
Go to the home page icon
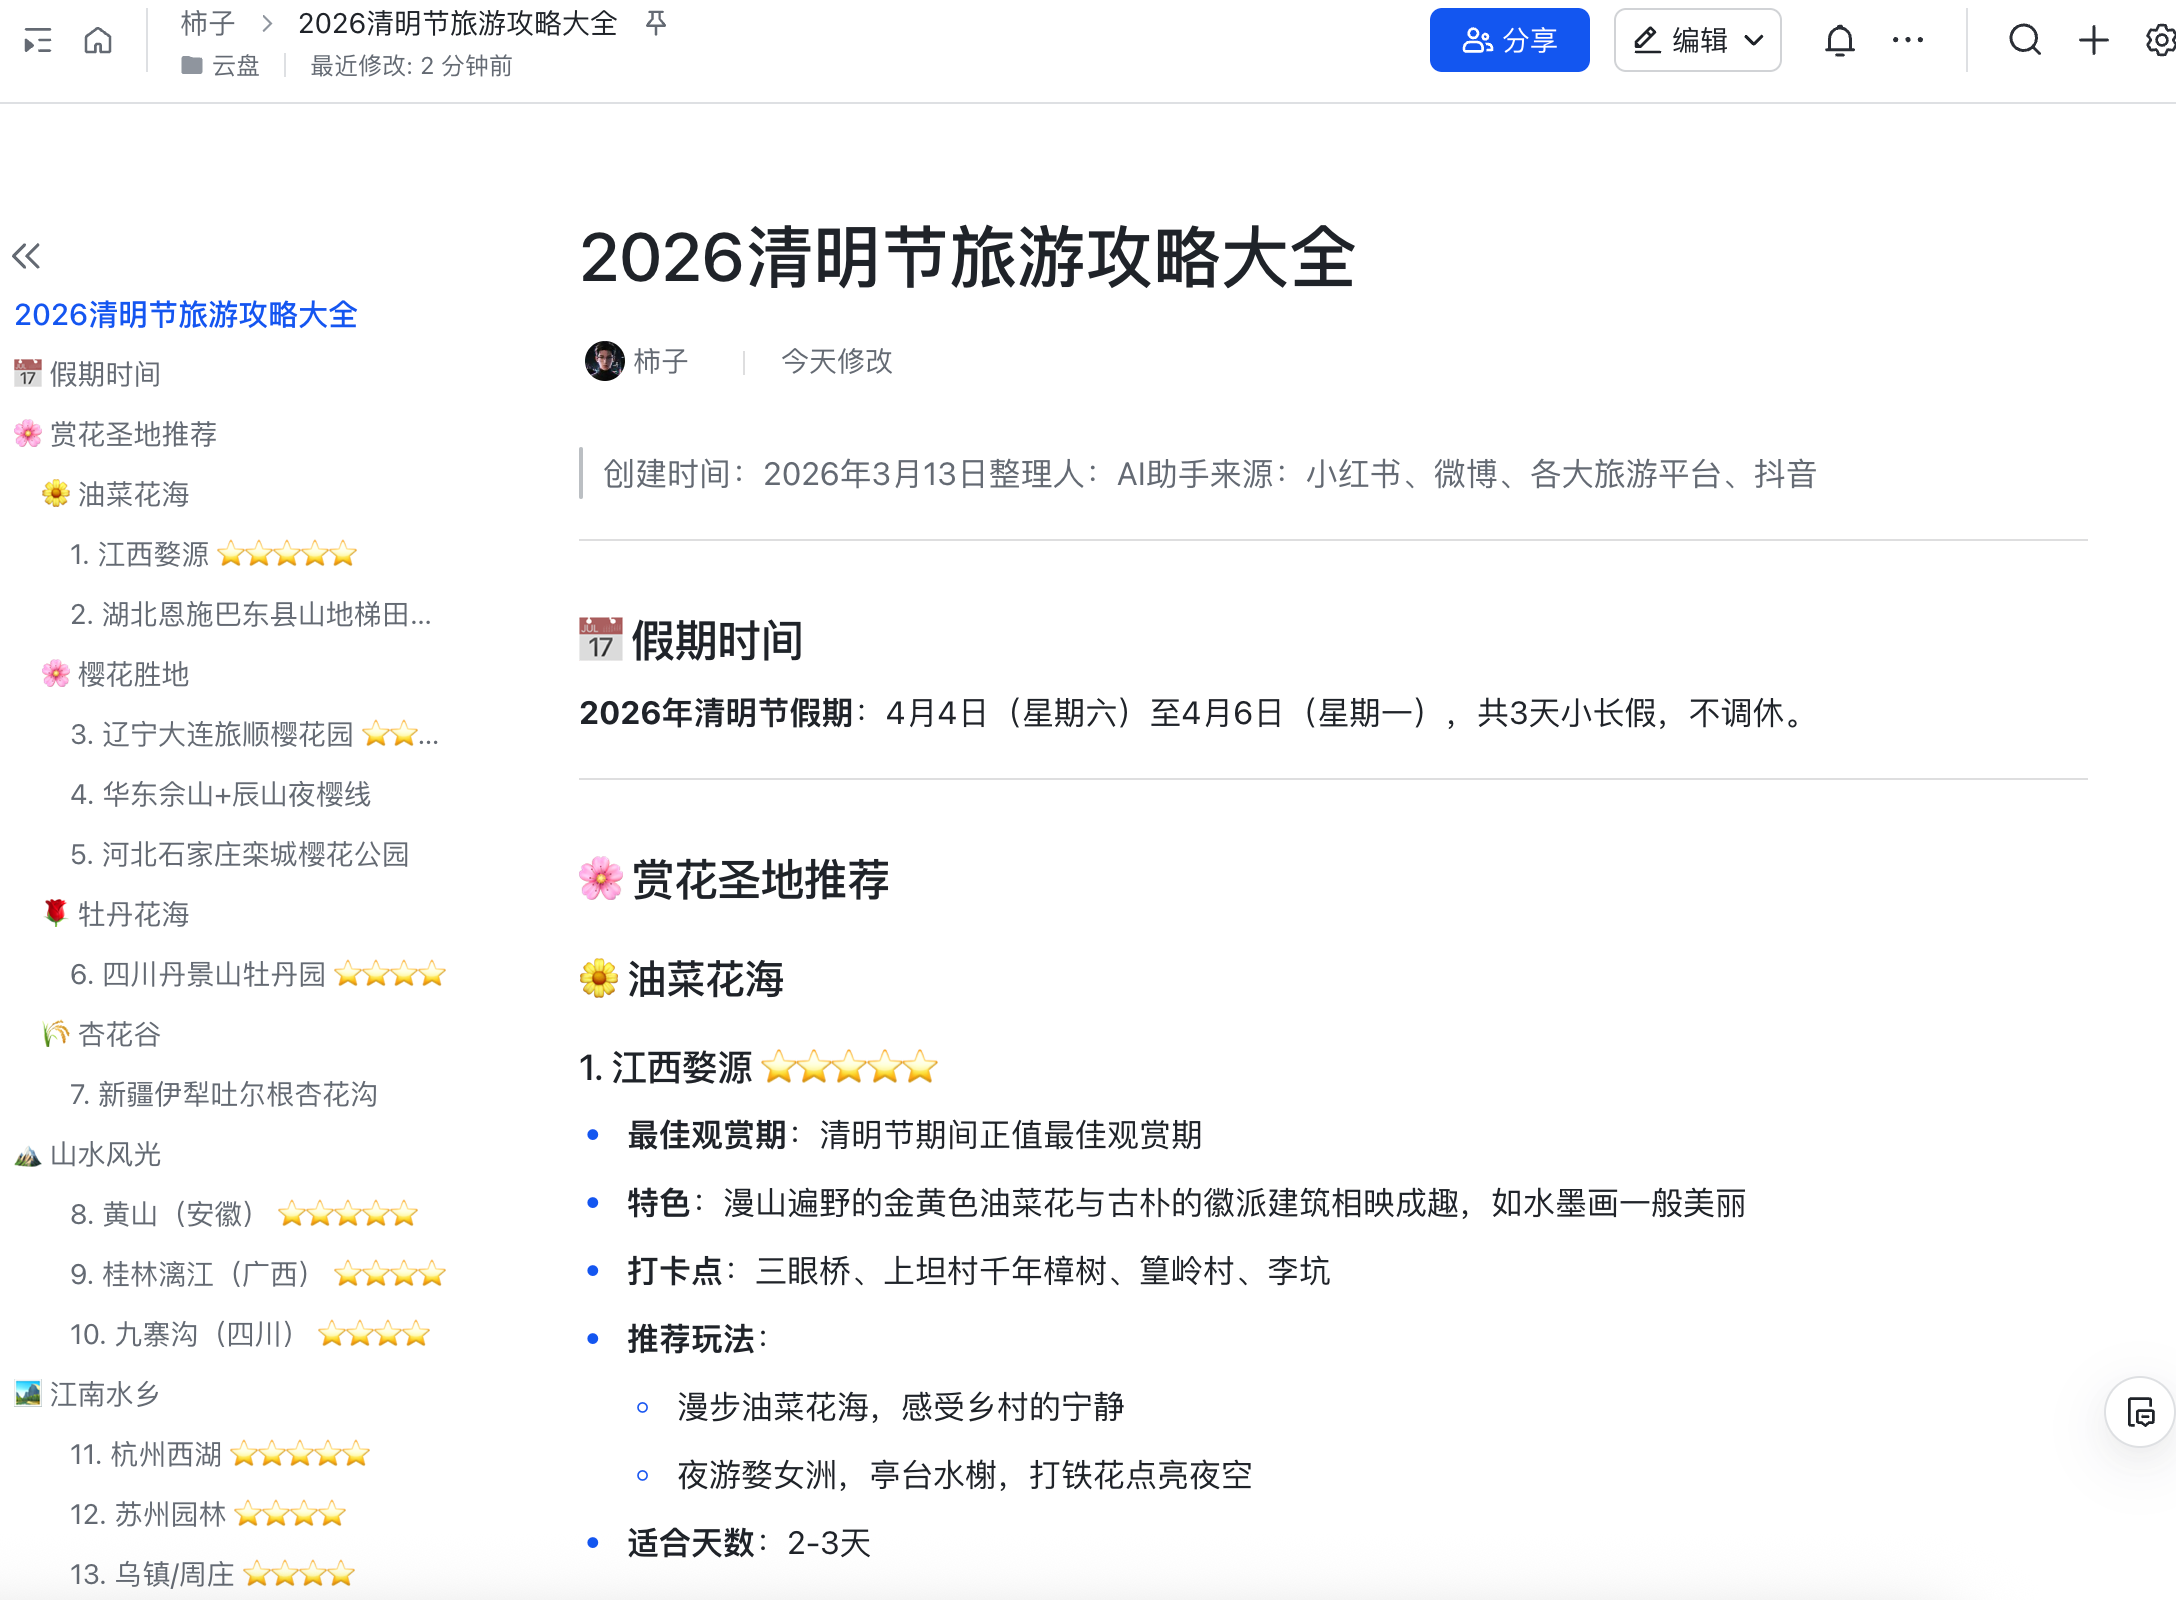click(98, 41)
